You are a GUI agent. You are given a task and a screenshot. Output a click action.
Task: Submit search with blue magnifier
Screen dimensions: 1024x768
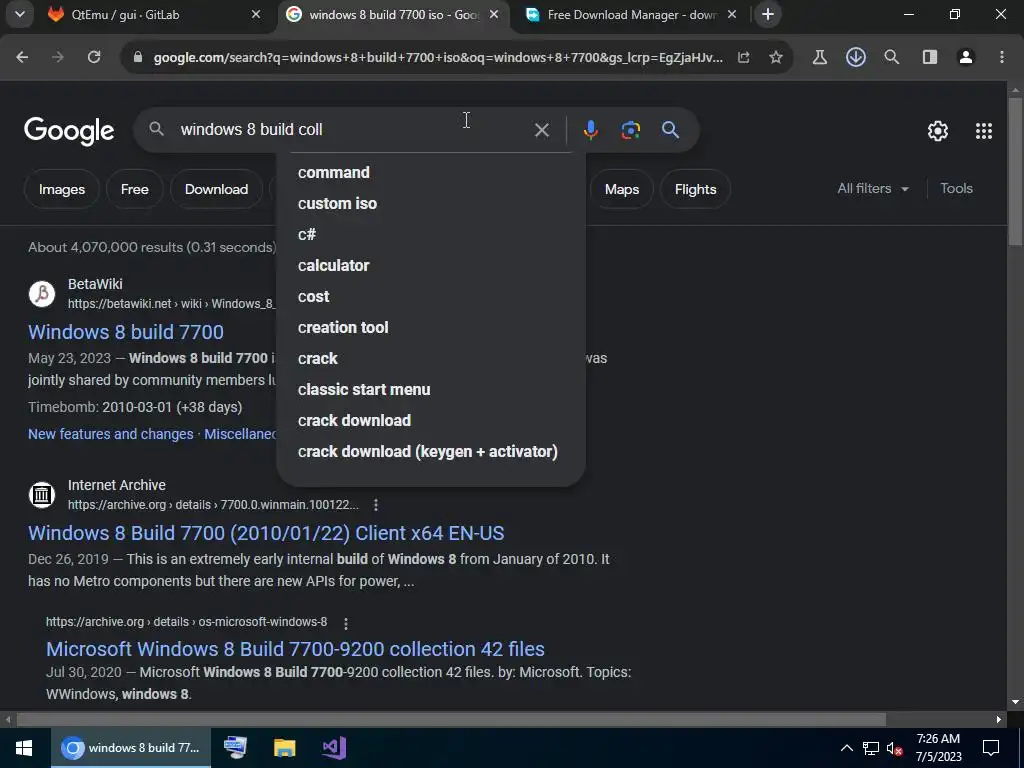[670, 130]
